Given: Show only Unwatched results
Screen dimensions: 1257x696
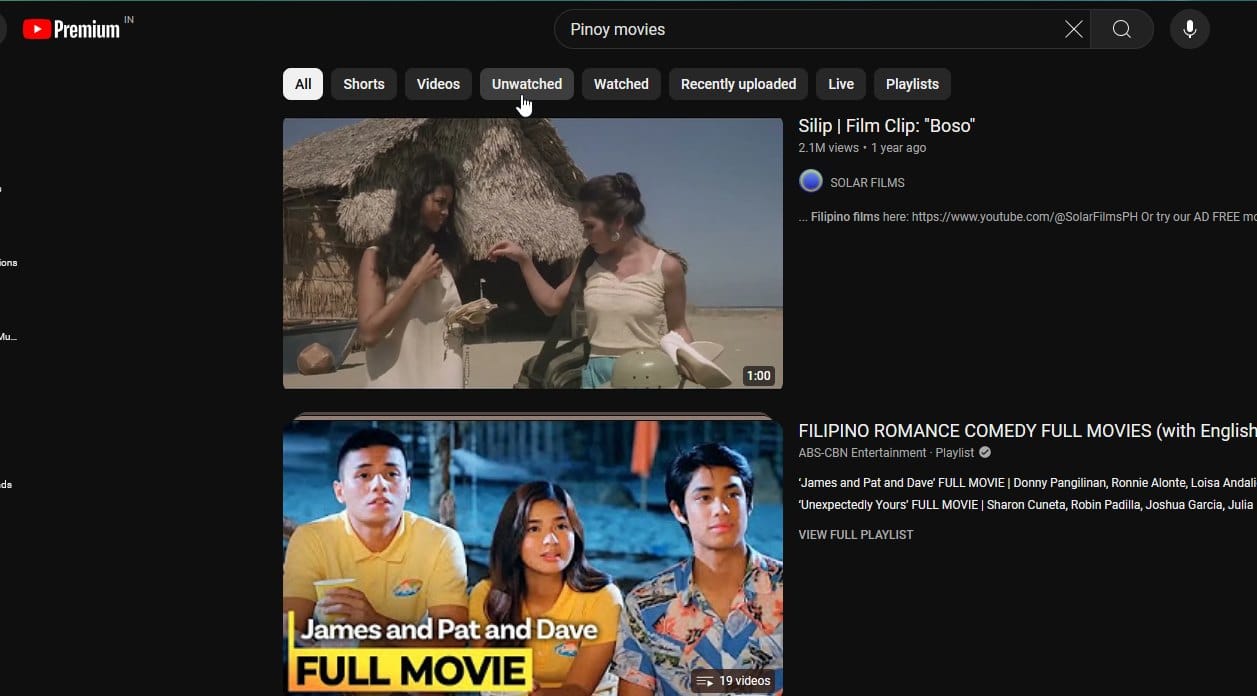Looking at the screenshot, I should pos(527,84).
